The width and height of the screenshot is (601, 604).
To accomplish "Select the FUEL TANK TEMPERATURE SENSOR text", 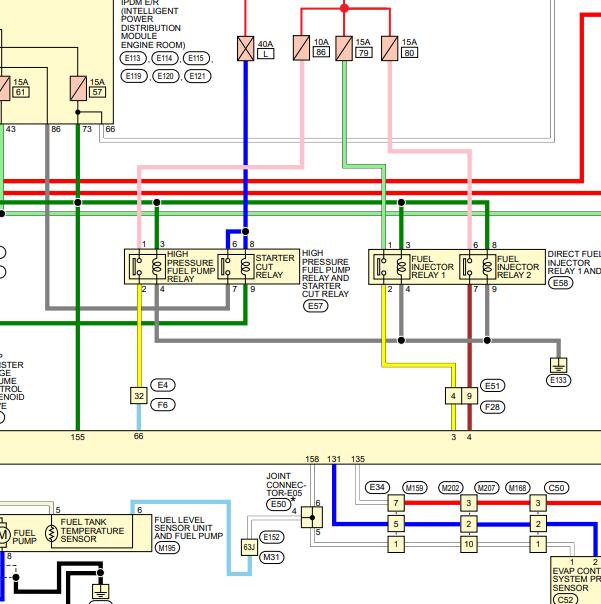I will (92, 530).
